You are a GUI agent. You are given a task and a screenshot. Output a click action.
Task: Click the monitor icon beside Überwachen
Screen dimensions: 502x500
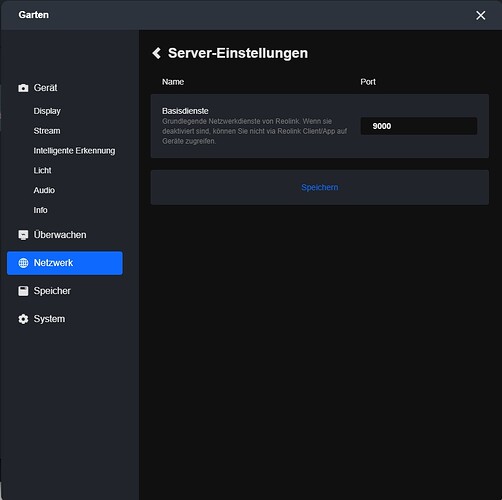23,235
